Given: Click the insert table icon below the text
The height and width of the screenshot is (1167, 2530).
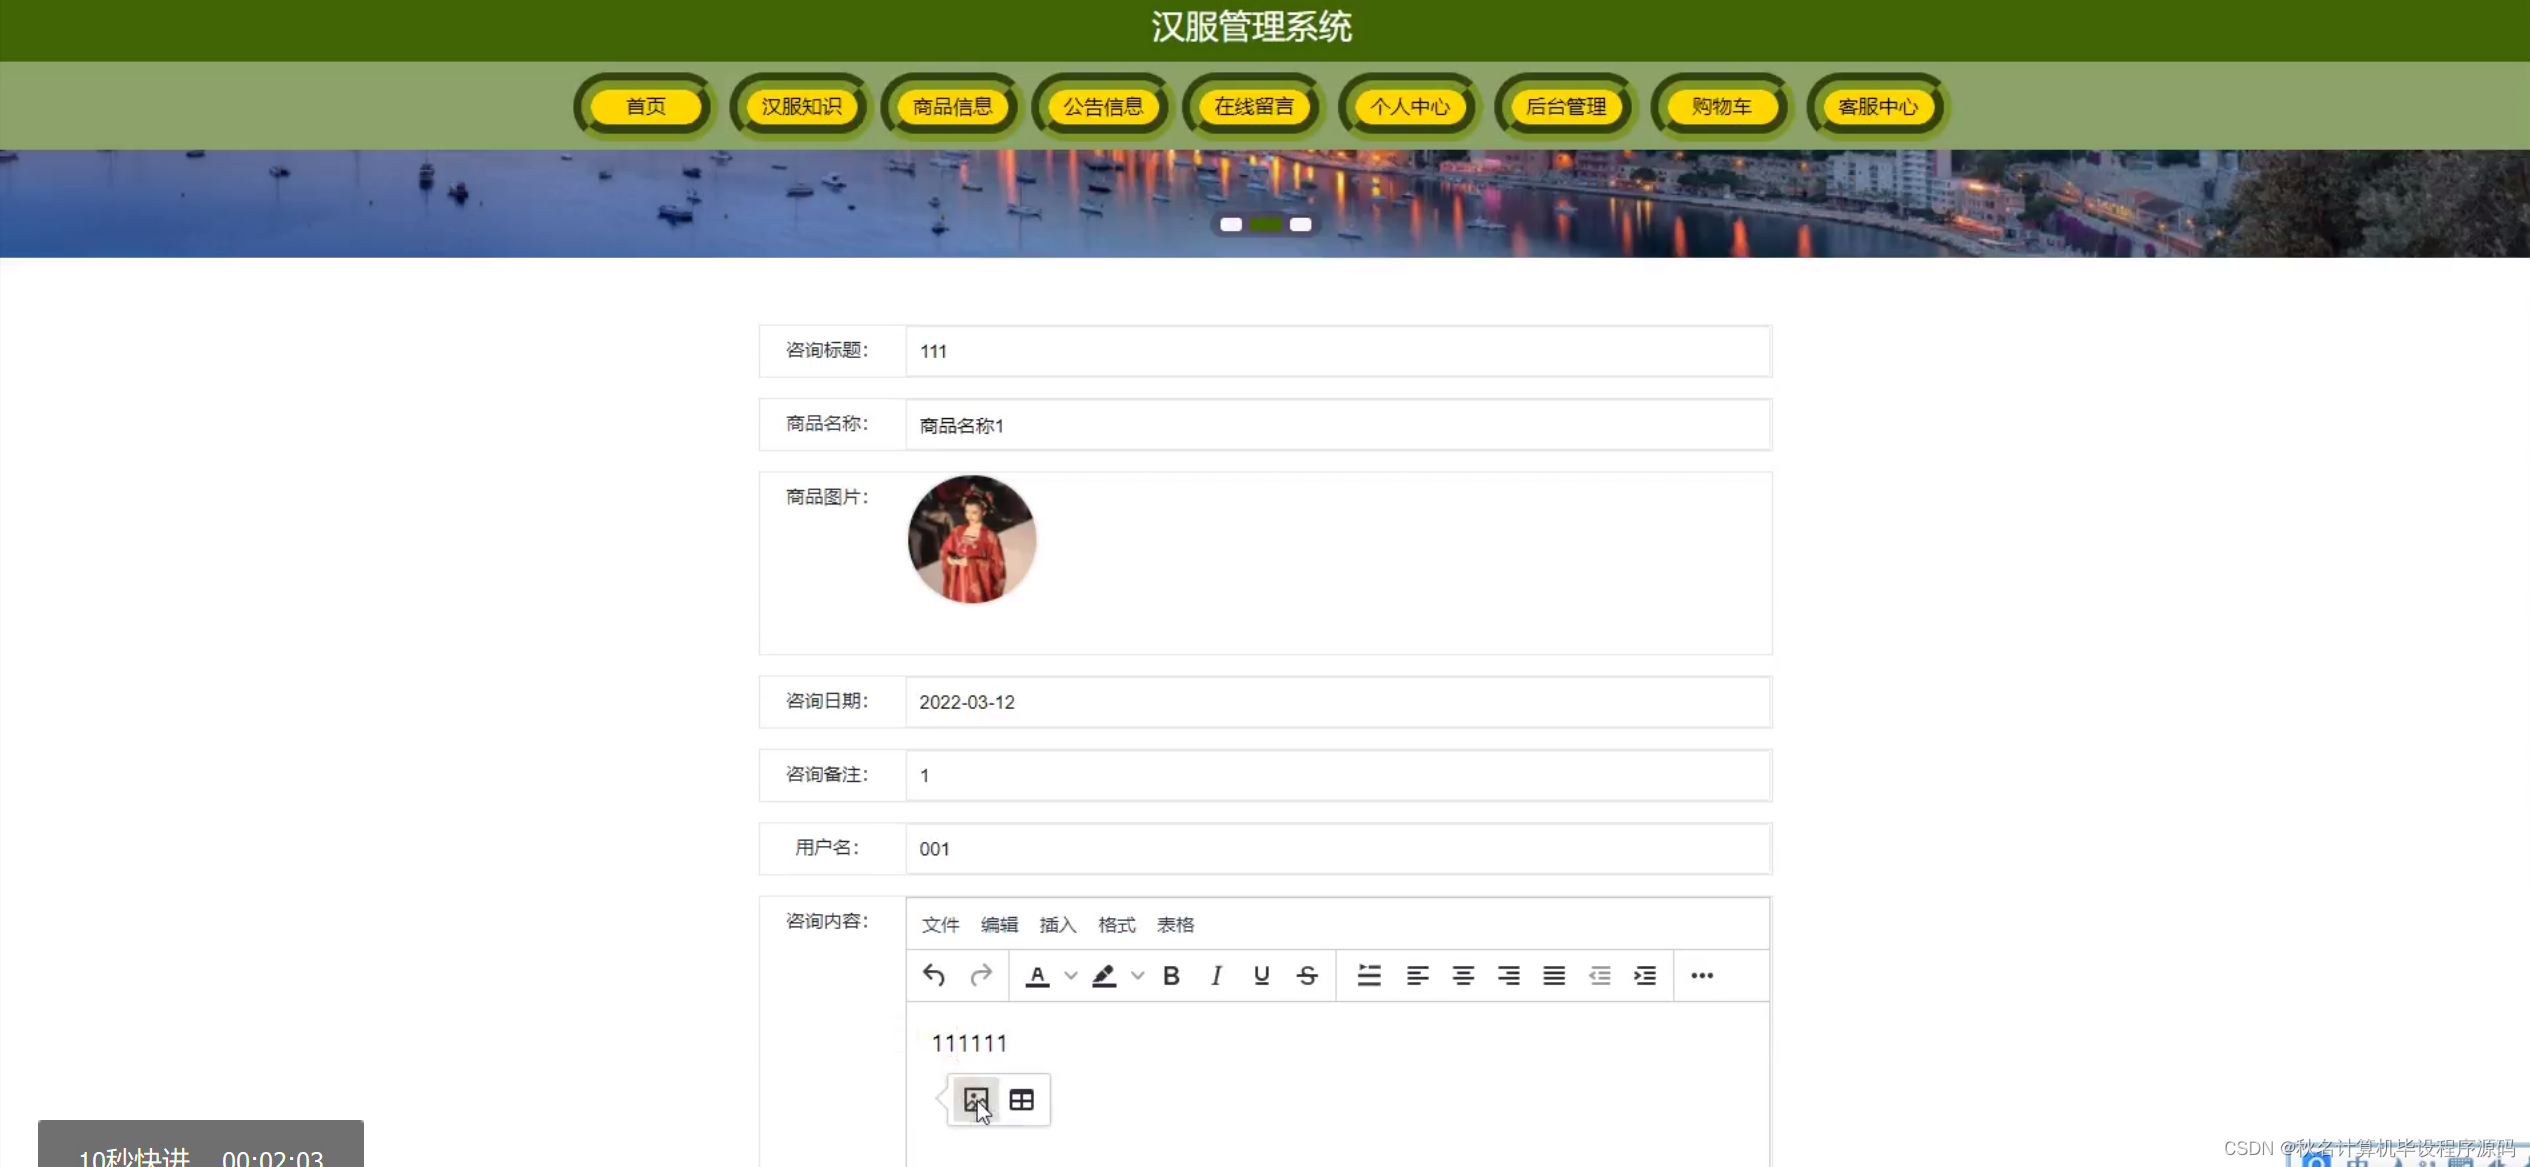Looking at the screenshot, I should tap(1022, 1098).
